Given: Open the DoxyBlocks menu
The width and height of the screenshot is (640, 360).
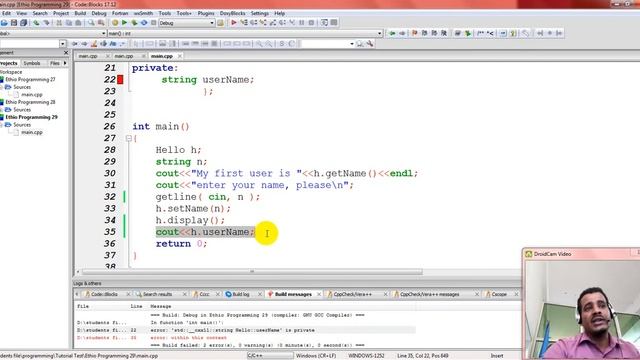Looking at the screenshot, I should point(232,13).
